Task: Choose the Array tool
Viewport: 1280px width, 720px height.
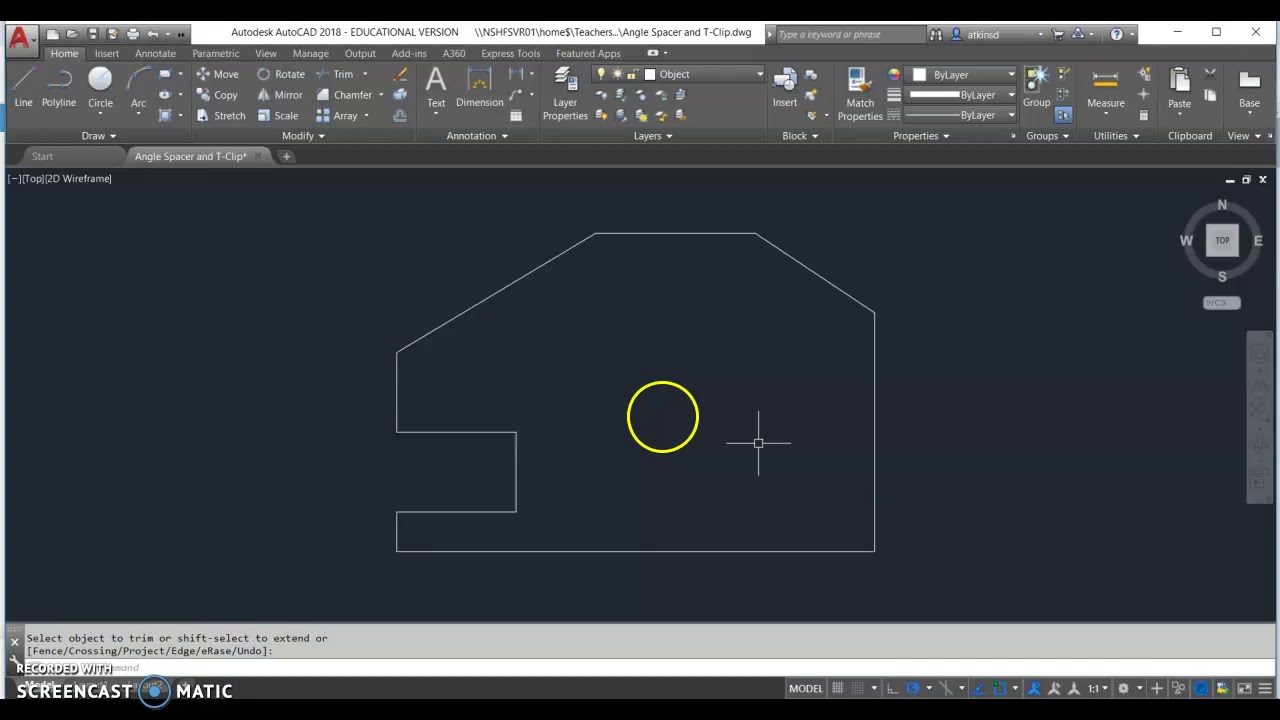Action: pos(336,116)
